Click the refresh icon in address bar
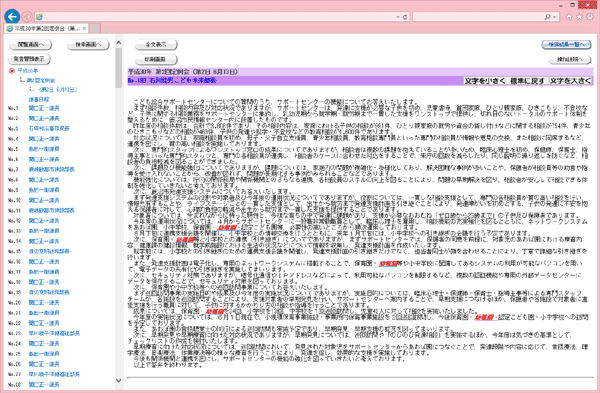Image resolution: width=600 pixels, height=393 pixels. click(x=405, y=17)
